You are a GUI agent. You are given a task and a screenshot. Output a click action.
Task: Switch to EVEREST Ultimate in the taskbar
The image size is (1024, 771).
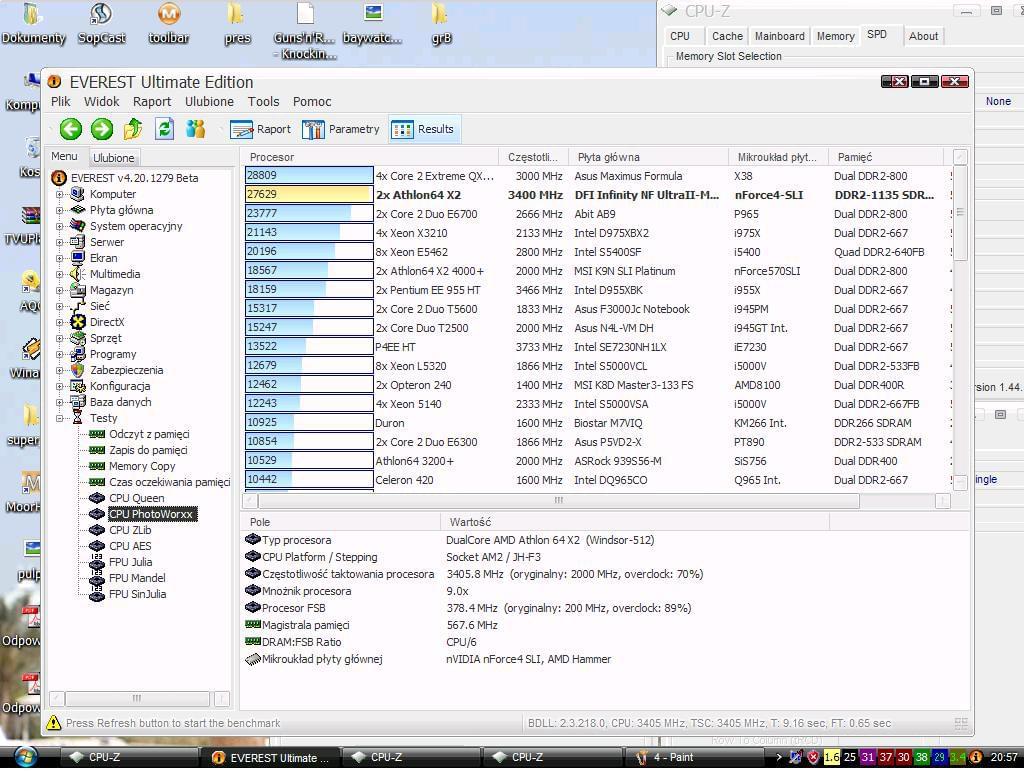[269, 757]
